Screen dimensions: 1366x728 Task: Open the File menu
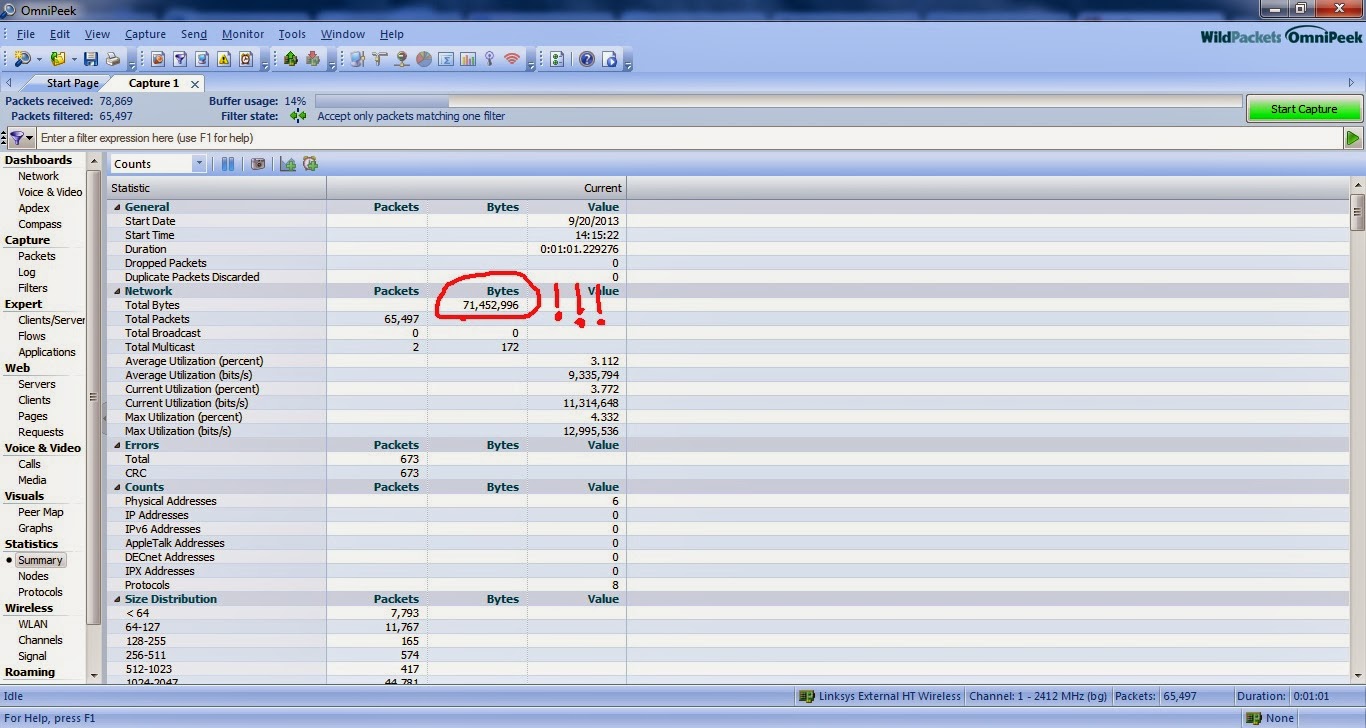tap(26, 34)
